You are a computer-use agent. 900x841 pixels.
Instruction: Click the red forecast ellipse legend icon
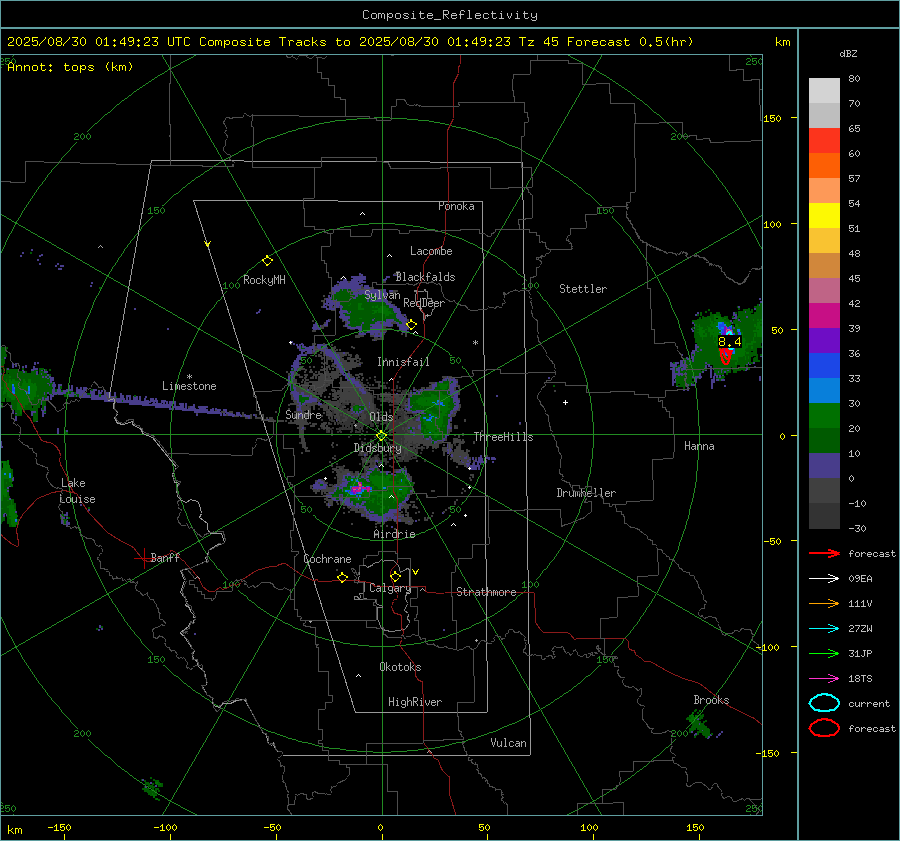(x=824, y=728)
